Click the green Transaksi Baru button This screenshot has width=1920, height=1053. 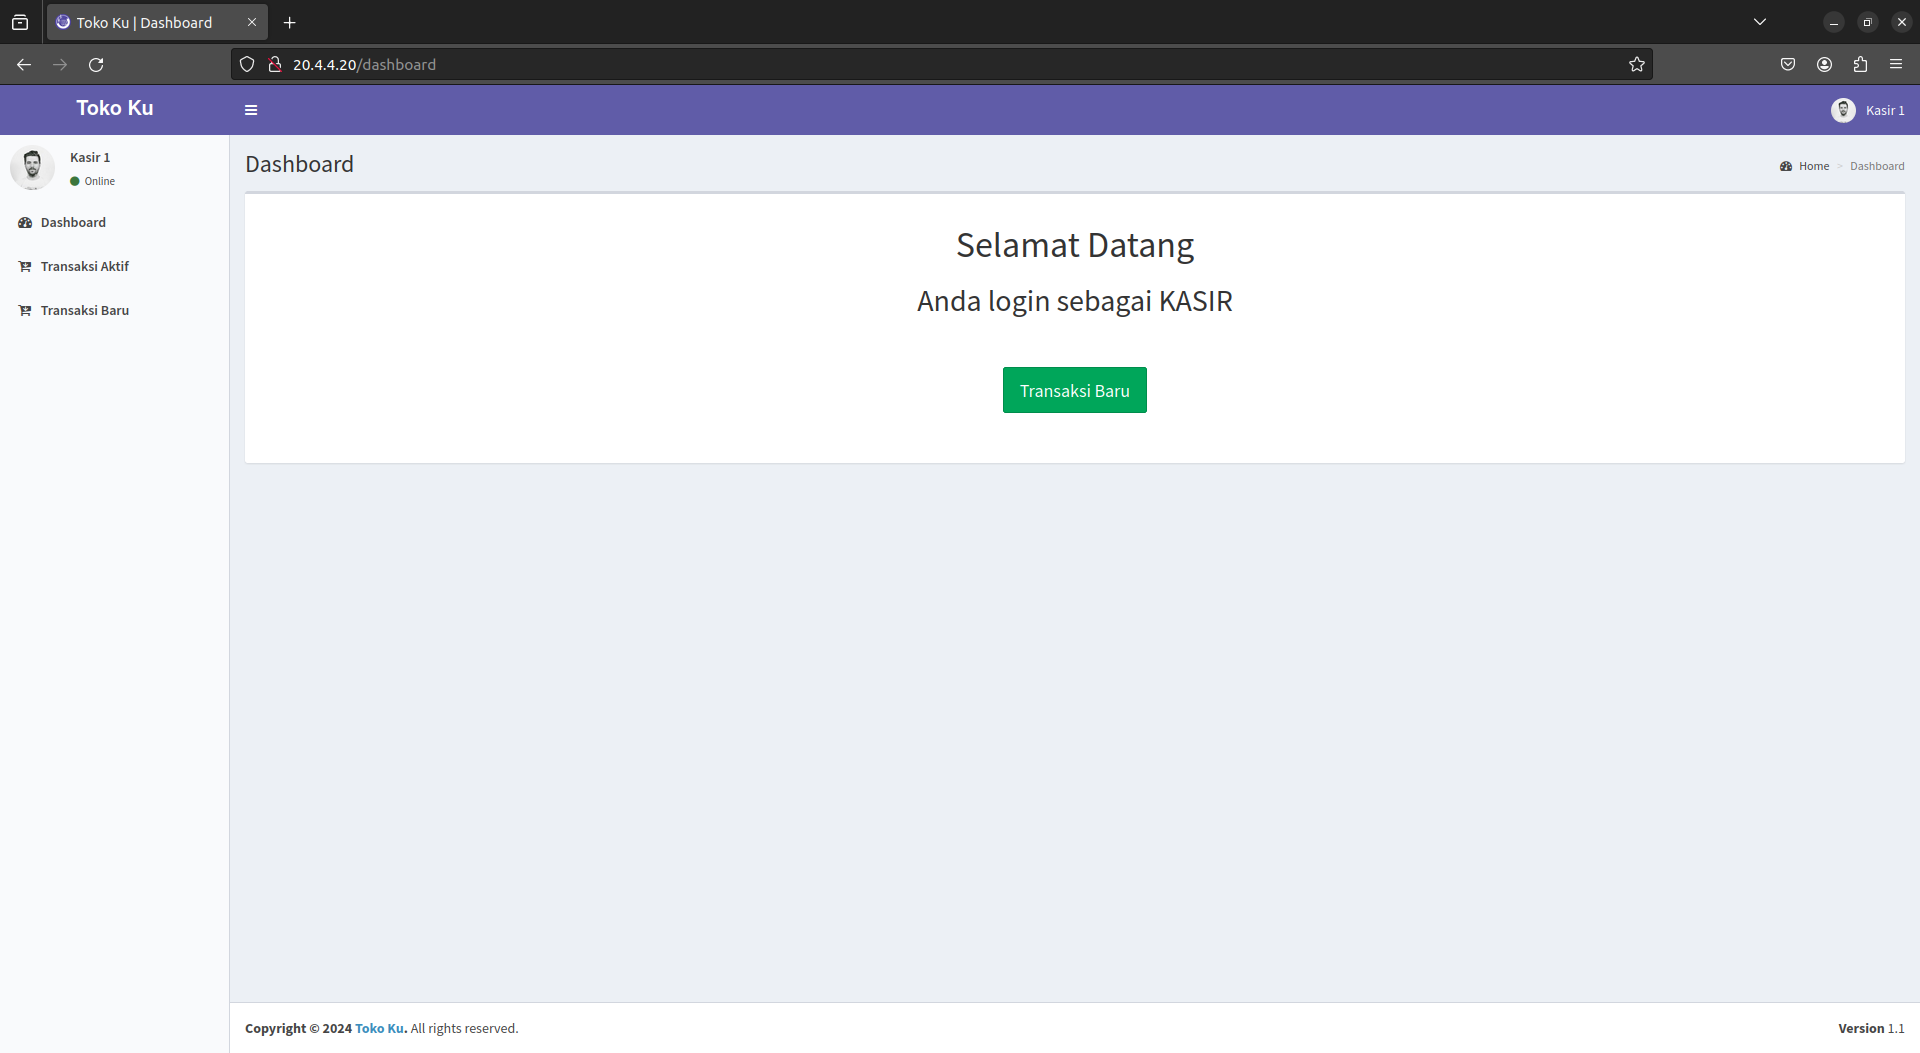click(x=1074, y=390)
